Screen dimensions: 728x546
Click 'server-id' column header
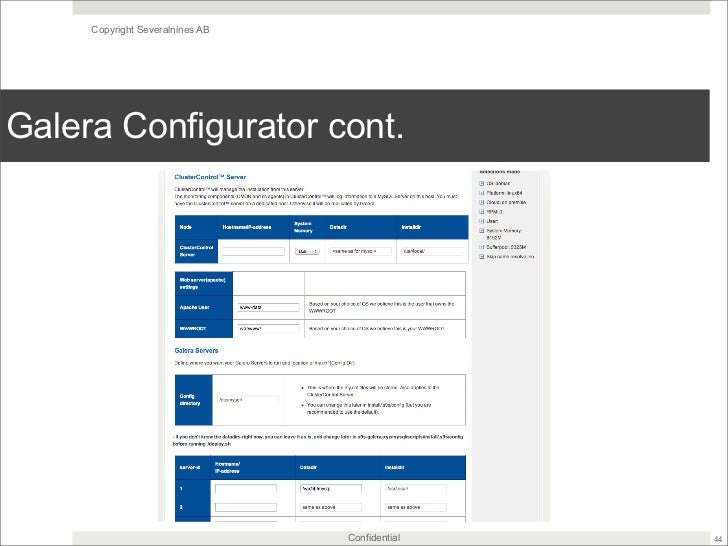point(189,468)
